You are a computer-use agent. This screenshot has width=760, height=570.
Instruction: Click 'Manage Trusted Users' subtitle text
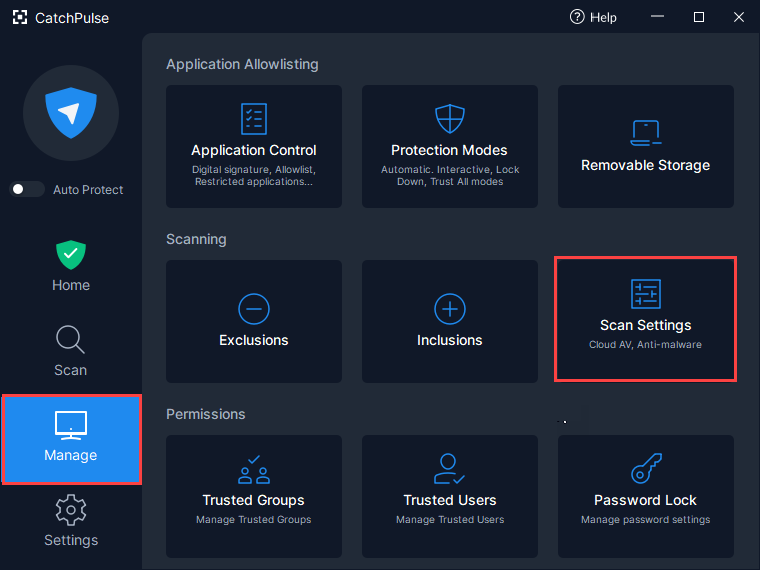450,520
